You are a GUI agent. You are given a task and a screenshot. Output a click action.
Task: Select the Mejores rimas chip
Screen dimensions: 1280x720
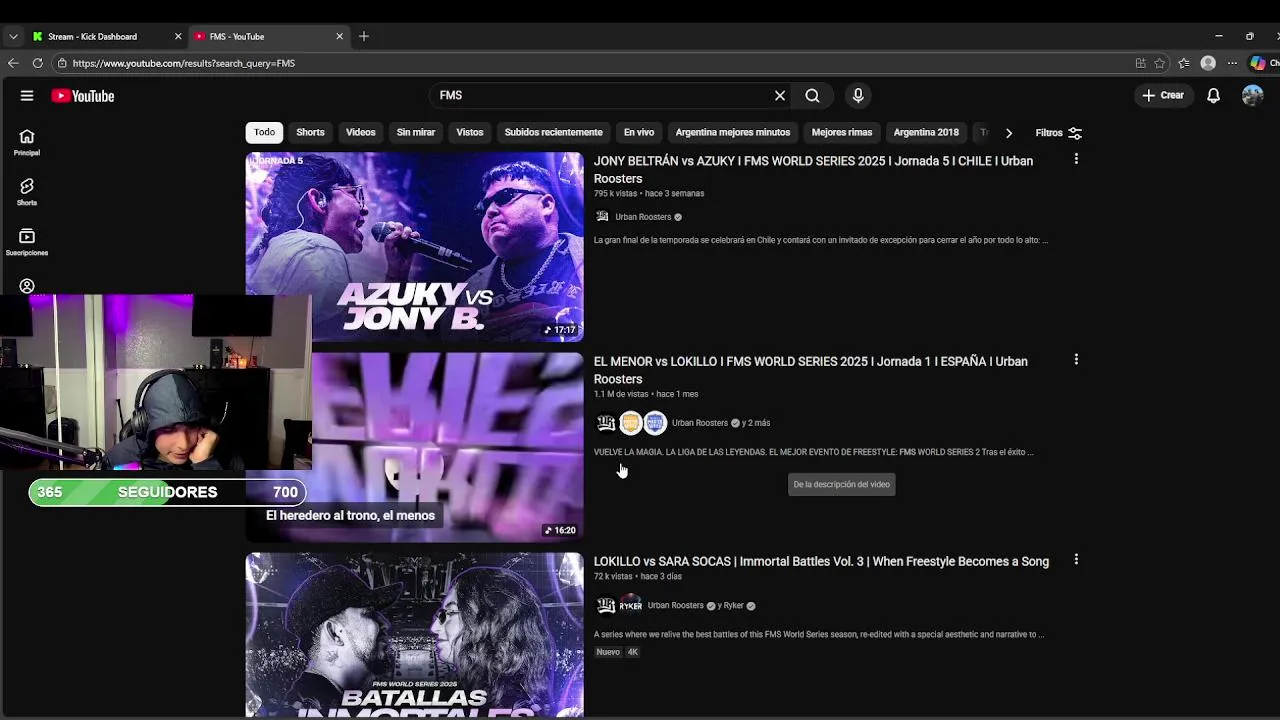point(841,132)
